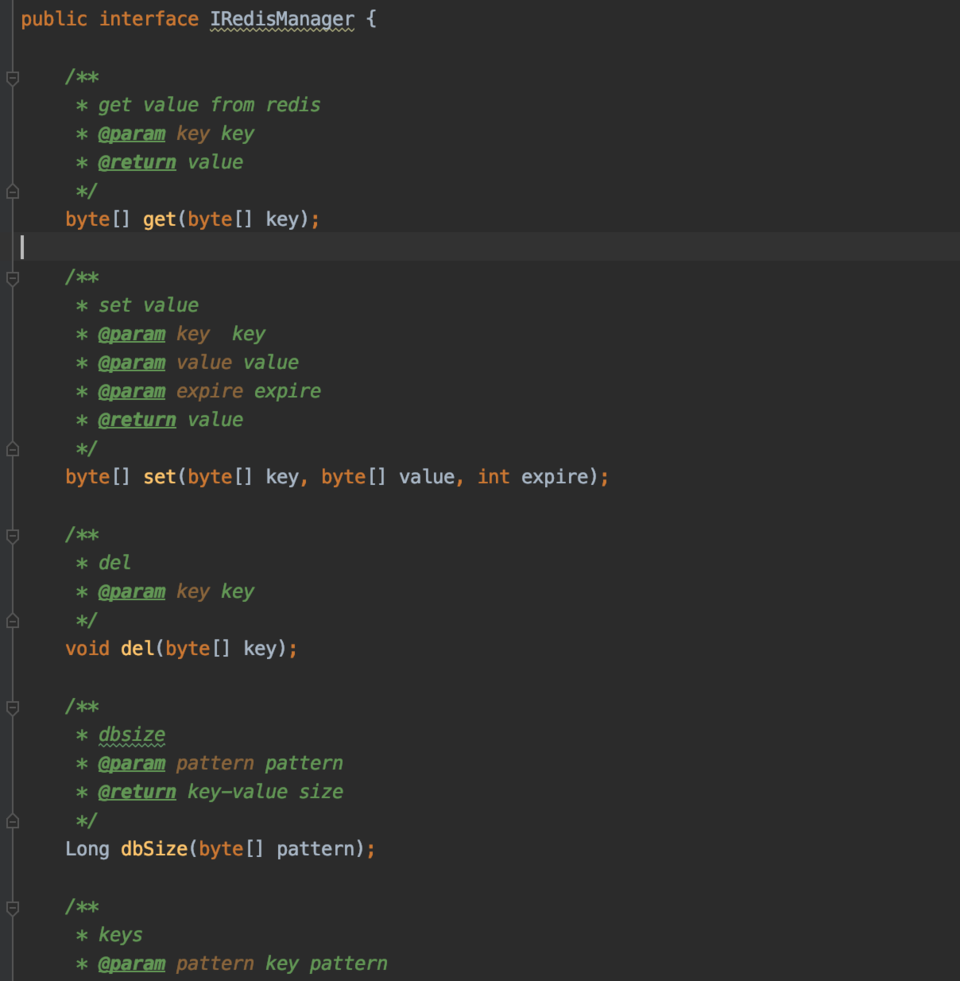Click fold end marker above the del method
Screen dimensions: 960x981
(12, 621)
